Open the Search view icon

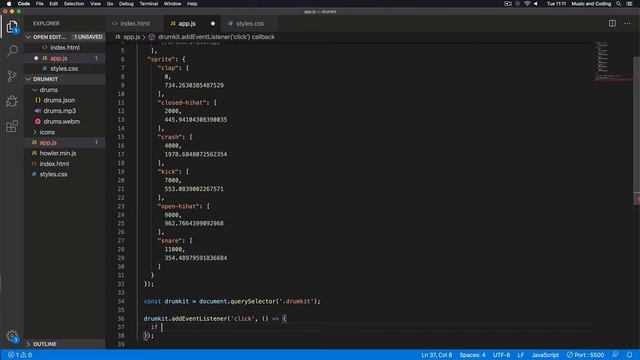click(12, 51)
